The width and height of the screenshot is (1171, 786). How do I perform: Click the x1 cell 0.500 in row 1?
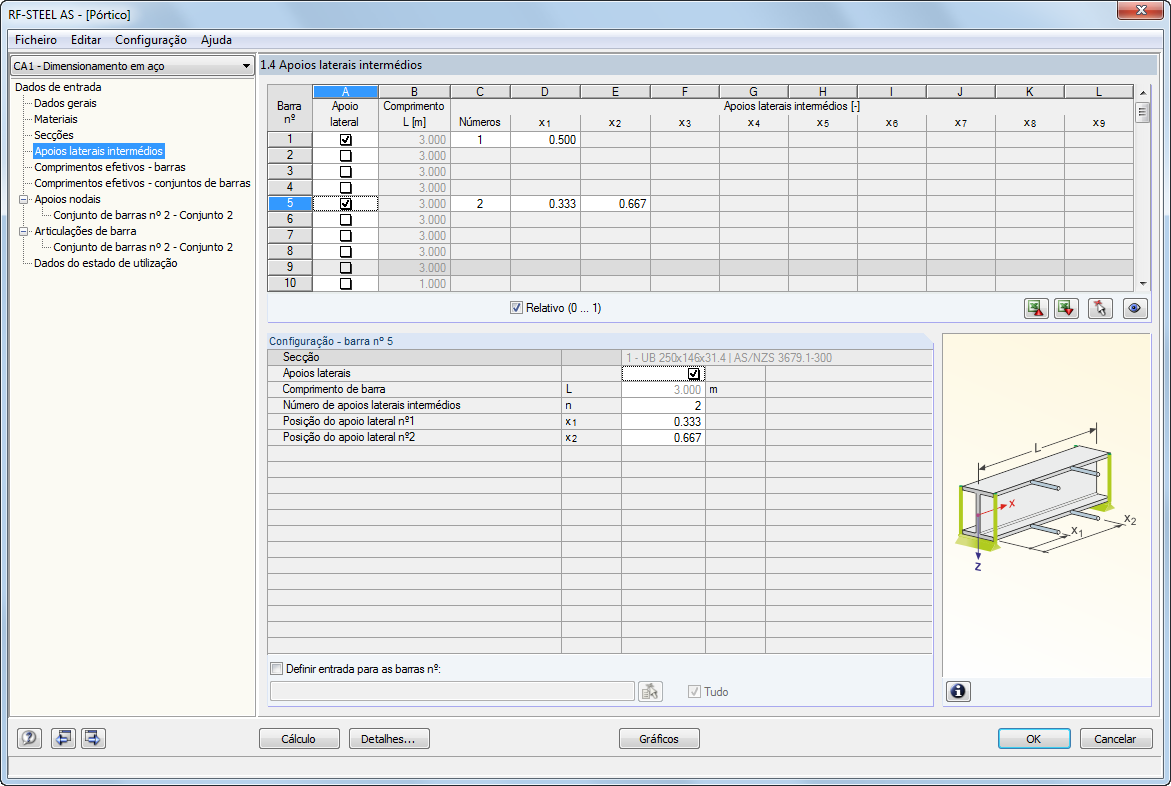pos(545,140)
